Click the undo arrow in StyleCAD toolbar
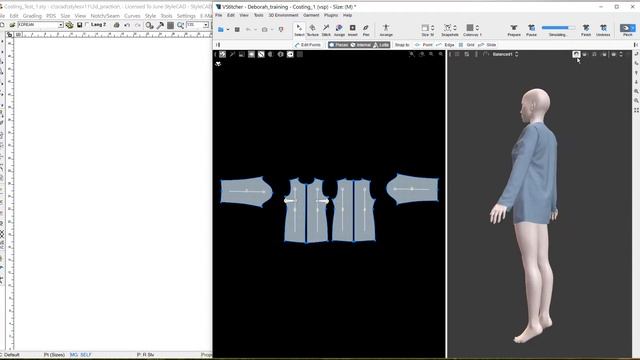Screen dimensions: 640x360 (x=127, y=25)
